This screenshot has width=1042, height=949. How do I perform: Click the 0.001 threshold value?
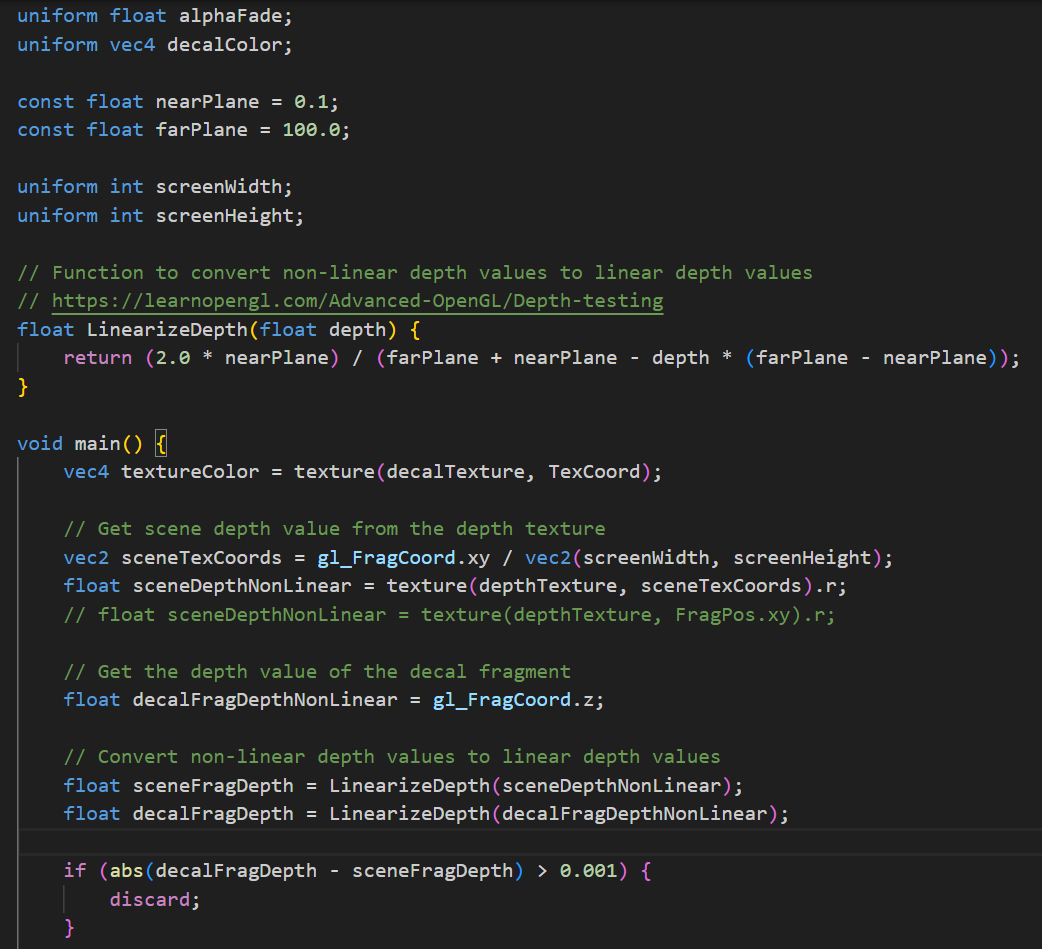[588, 871]
